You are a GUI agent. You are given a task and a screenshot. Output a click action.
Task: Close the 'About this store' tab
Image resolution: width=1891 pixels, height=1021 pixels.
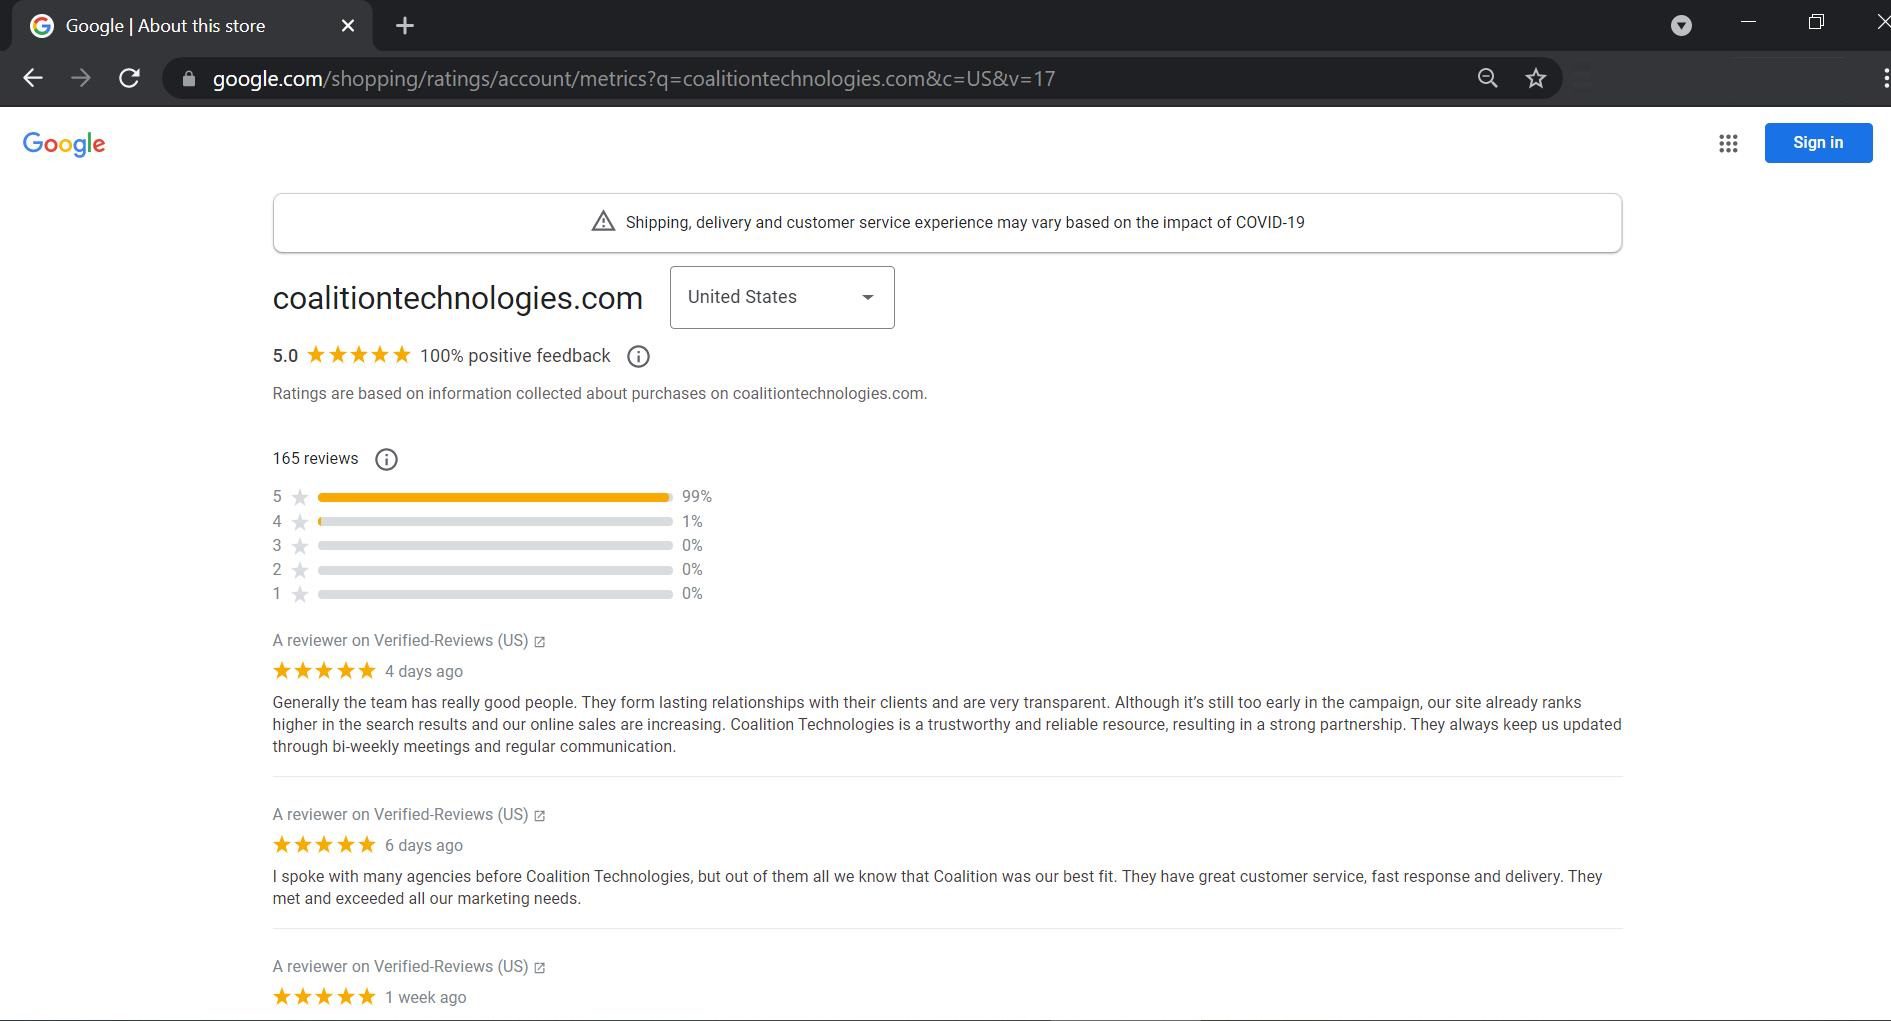[x=348, y=26]
